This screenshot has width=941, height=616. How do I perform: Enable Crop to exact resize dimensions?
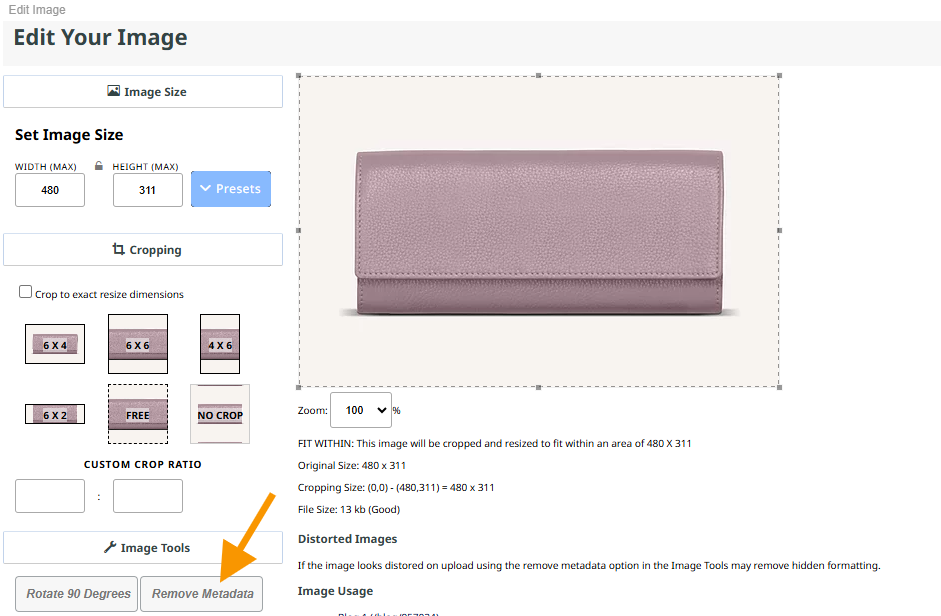26,292
